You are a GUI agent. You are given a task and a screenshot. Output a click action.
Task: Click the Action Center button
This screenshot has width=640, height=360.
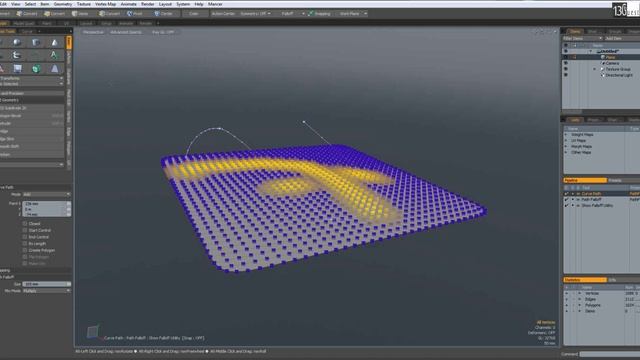(223, 13)
